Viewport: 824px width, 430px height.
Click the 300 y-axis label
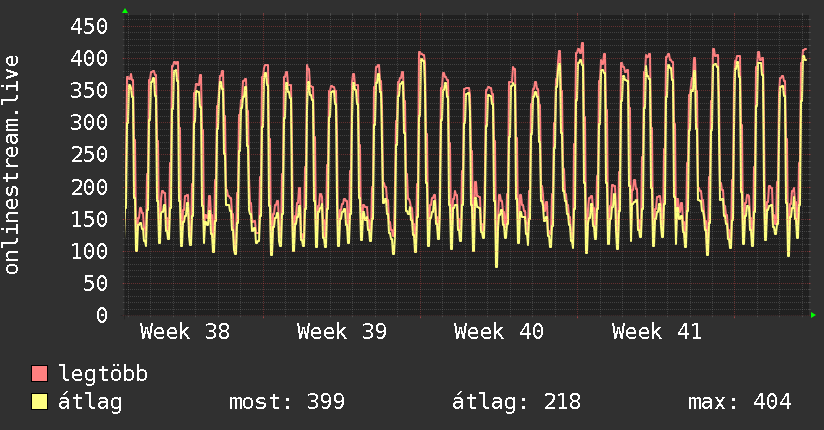[x=89, y=122]
